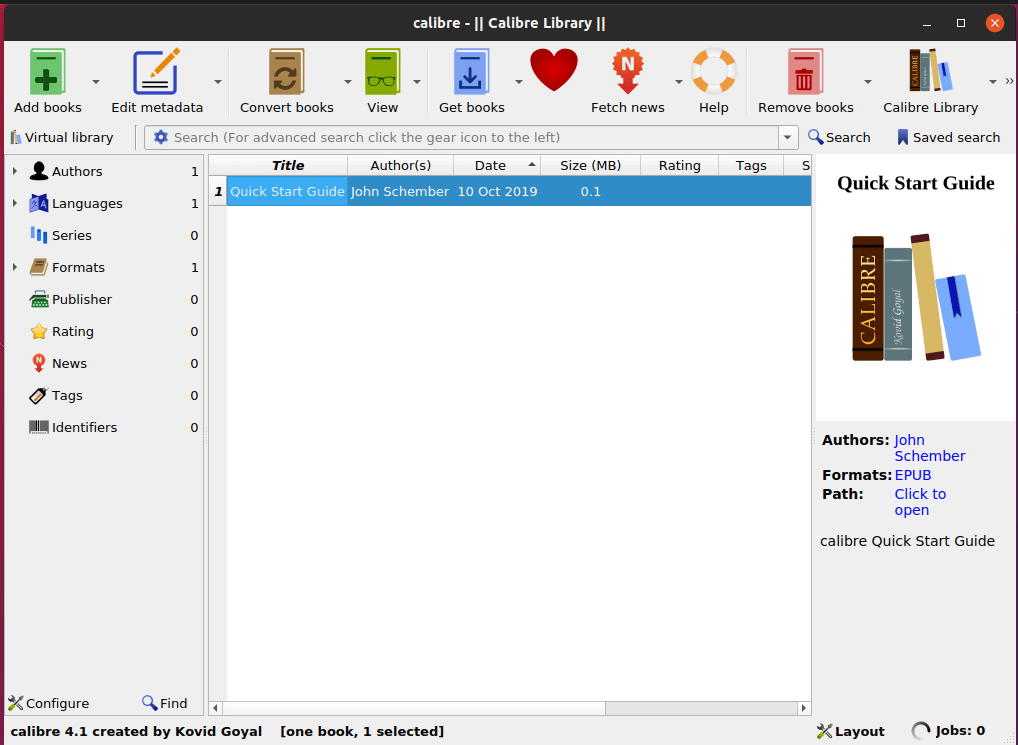Open the Calibre Library dropdown arrow
The width and height of the screenshot is (1018, 745).
point(992,82)
